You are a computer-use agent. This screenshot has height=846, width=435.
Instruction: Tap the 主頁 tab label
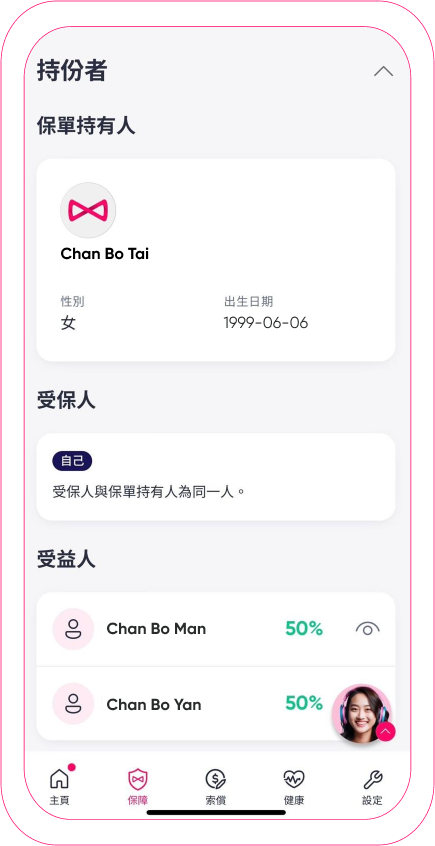click(59, 801)
